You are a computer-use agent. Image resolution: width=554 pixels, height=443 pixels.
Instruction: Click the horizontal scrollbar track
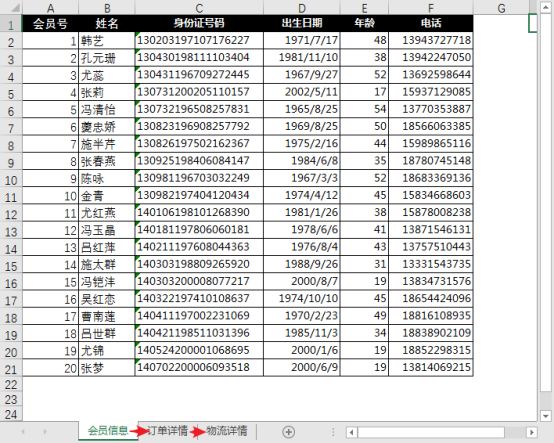[x=442, y=432]
